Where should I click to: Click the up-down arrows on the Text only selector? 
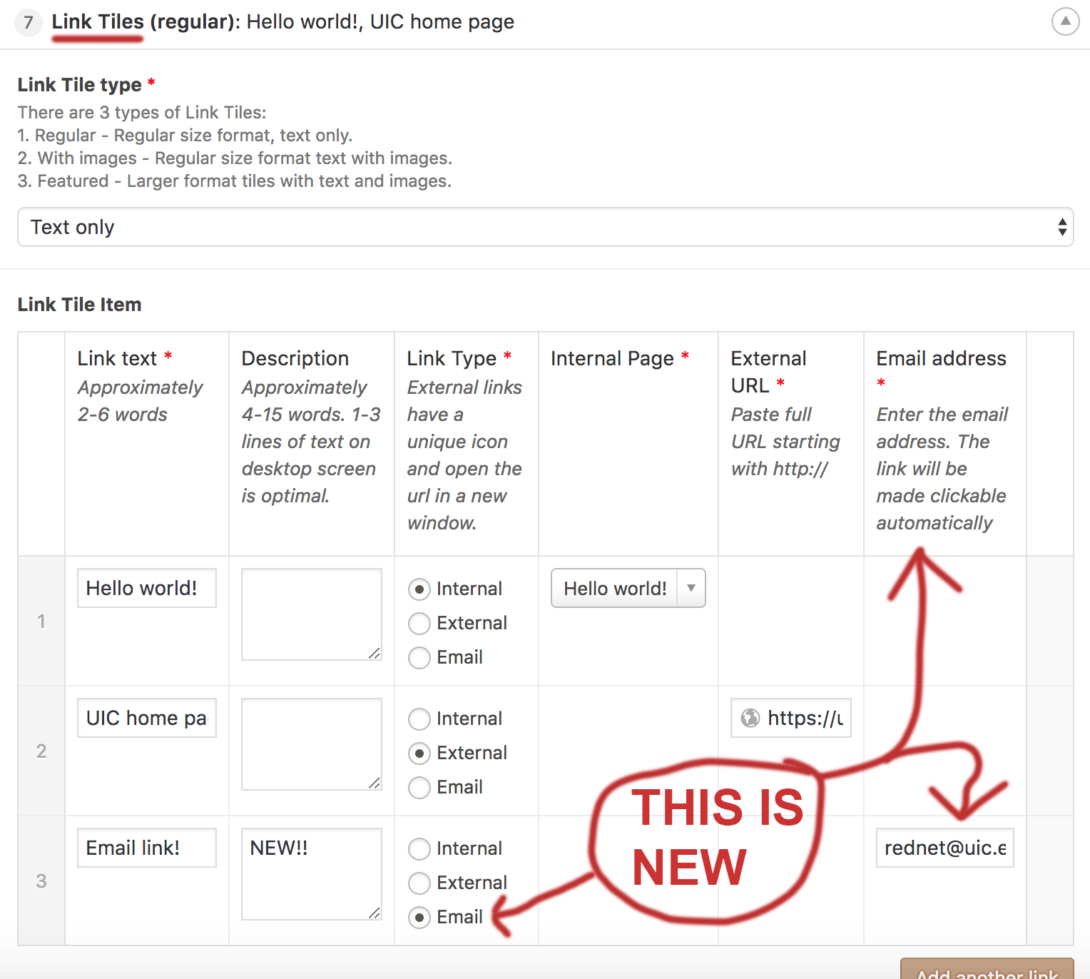[x=1061, y=226]
